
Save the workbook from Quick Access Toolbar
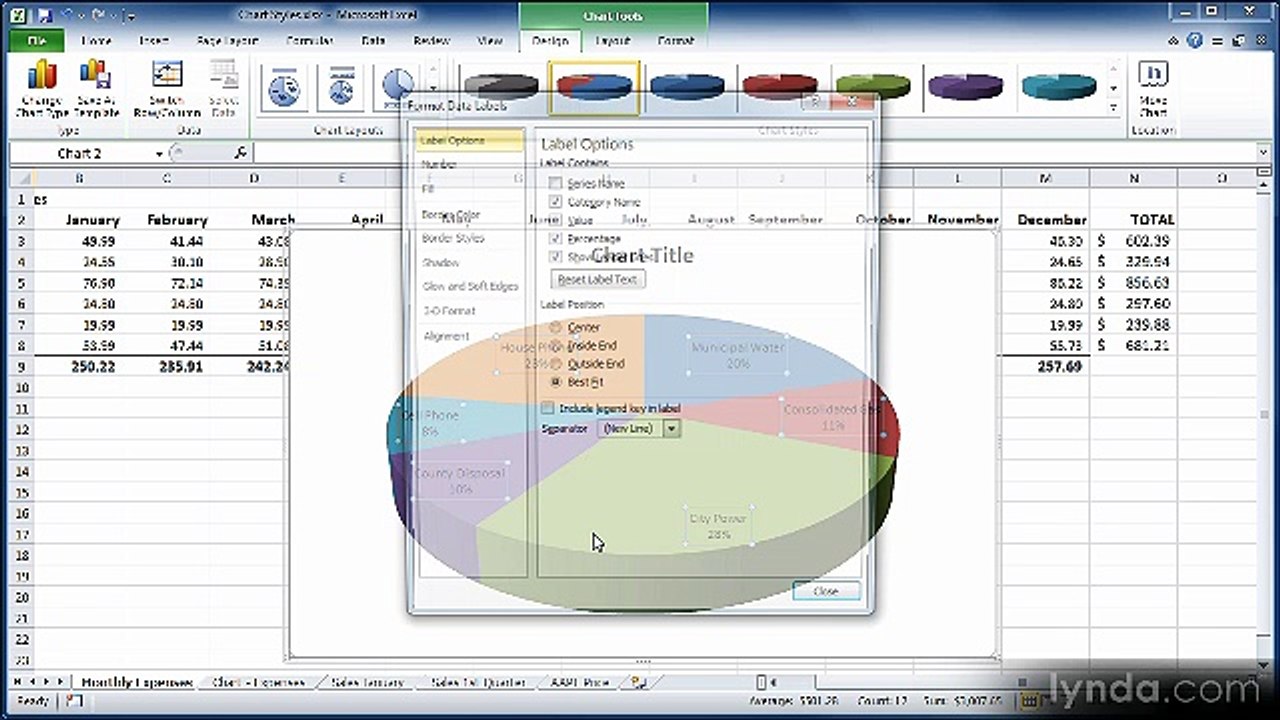pyautogui.click(x=46, y=15)
